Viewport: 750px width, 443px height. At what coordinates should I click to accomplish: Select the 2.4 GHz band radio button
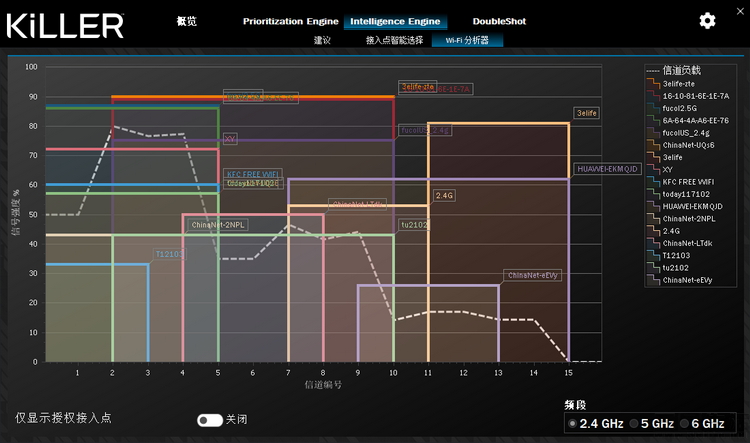(572, 424)
